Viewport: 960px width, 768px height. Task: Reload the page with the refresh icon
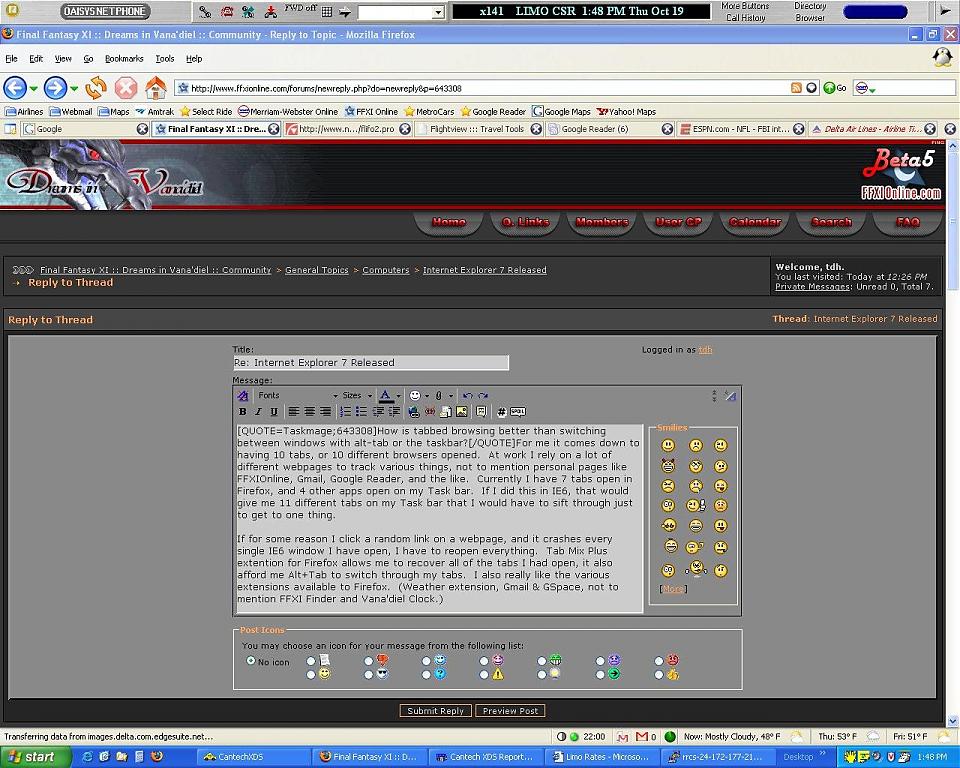click(x=96, y=88)
